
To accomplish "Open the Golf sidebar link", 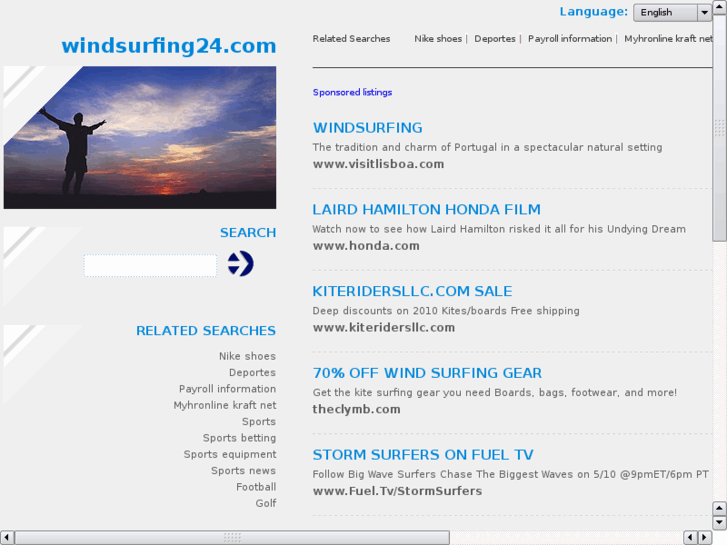I will point(266,503).
